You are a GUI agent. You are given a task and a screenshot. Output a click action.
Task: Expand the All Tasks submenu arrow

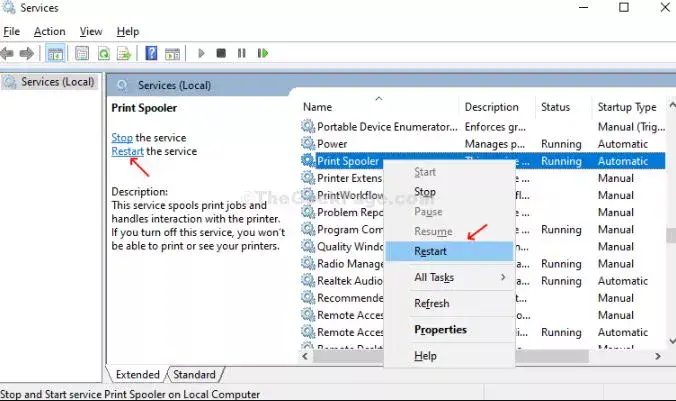click(503, 277)
